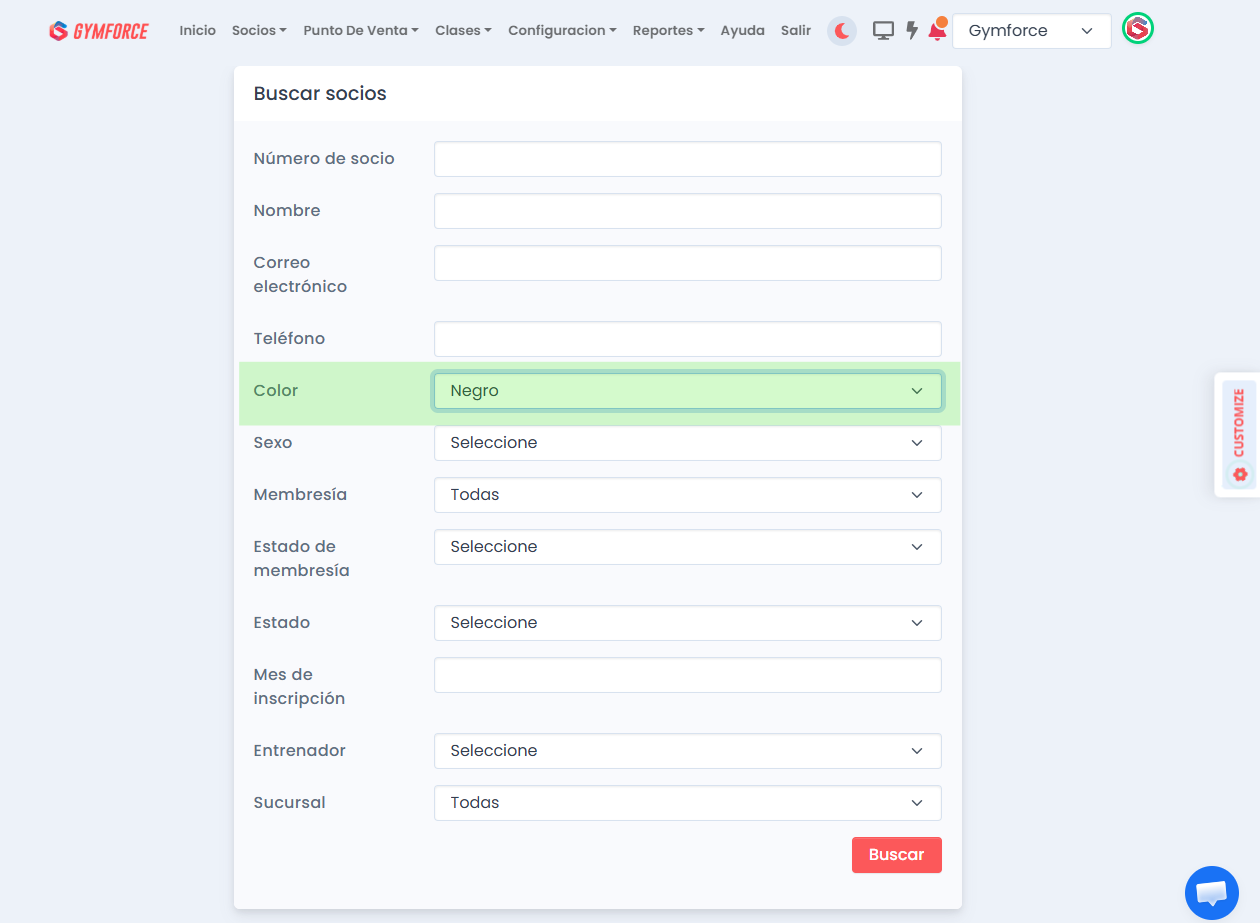Open the Customize side panel
Image resolution: width=1260 pixels, height=923 pixels.
pyautogui.click(x=1239, y=435)
